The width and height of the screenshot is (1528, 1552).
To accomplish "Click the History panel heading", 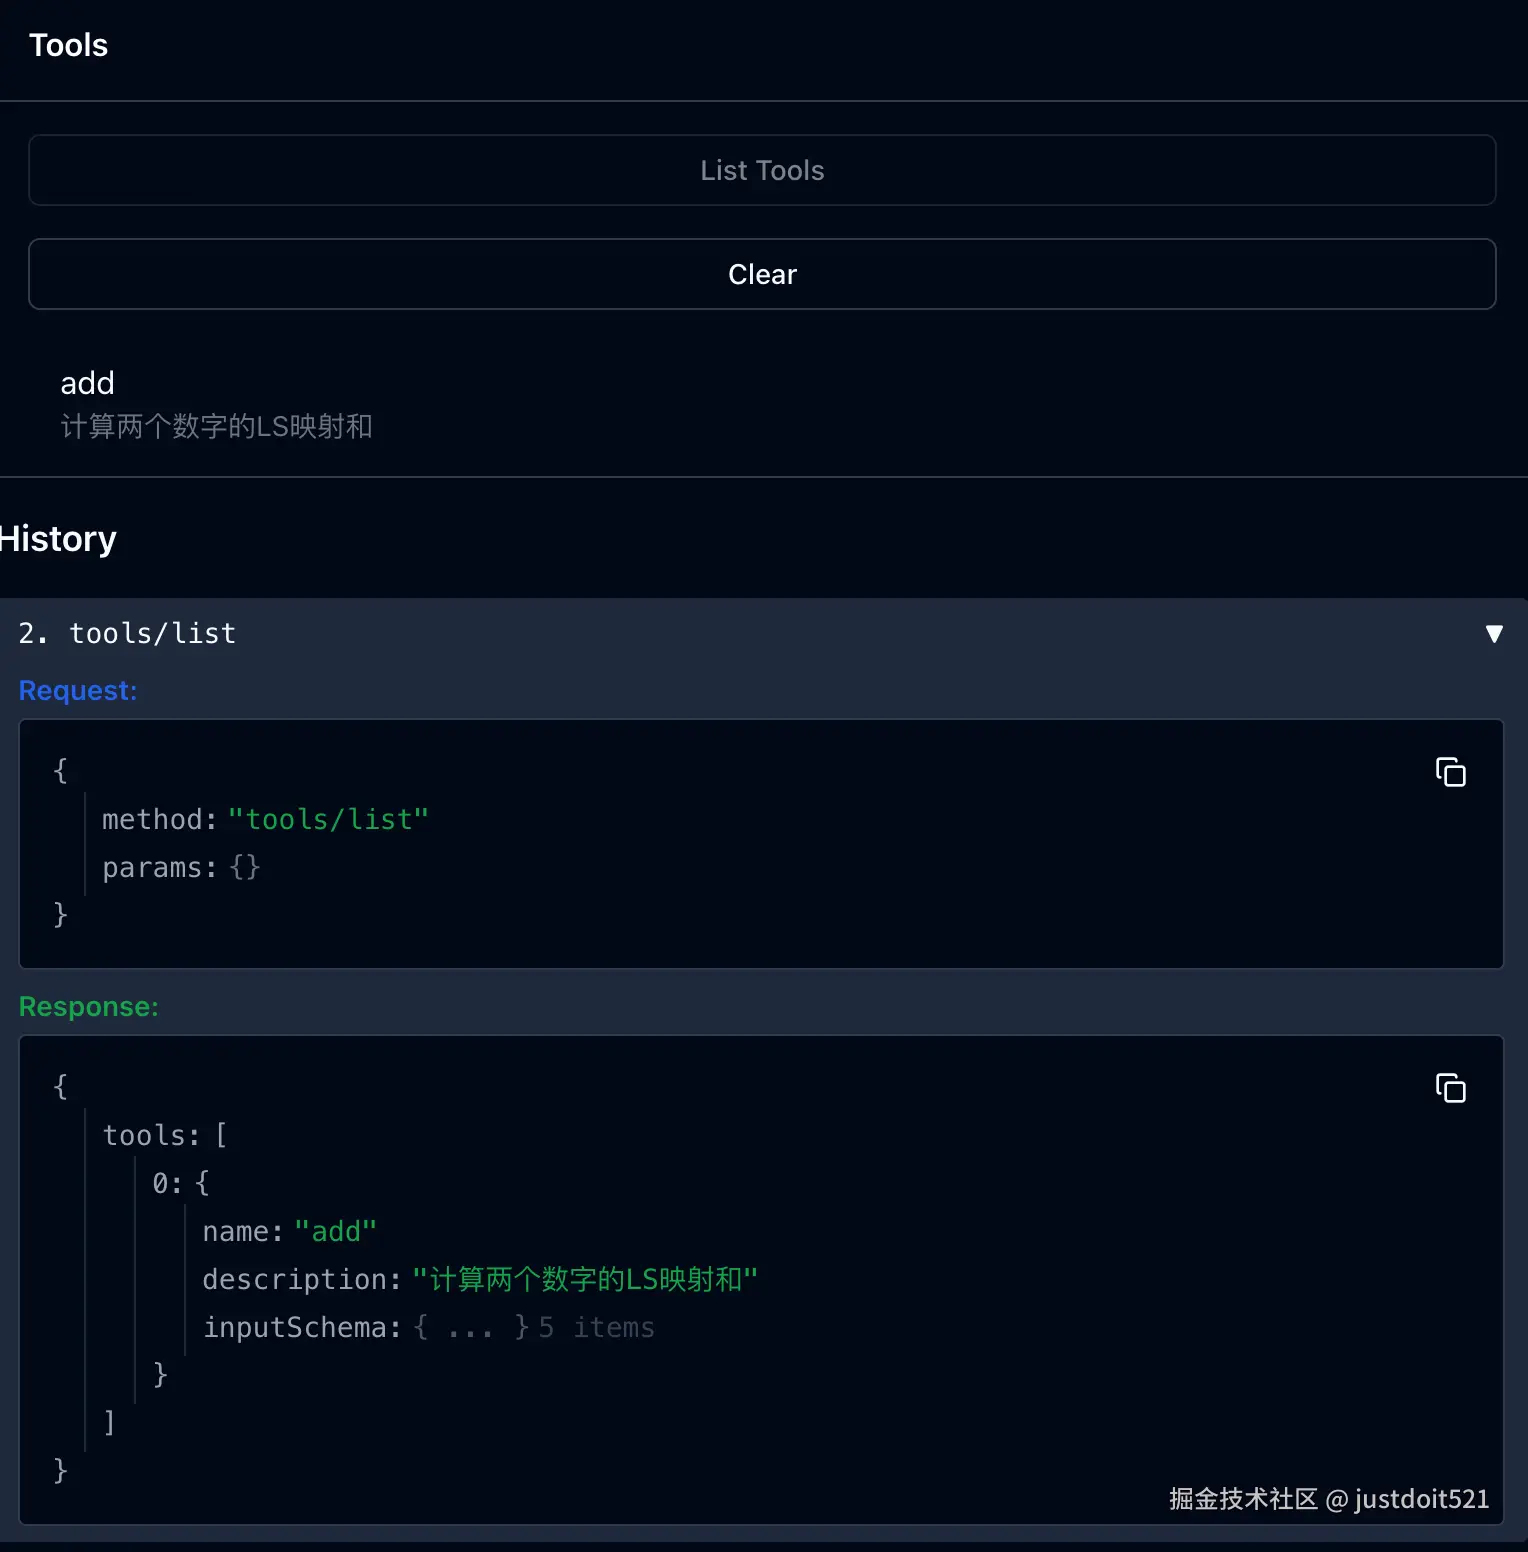I will (60, 540).
